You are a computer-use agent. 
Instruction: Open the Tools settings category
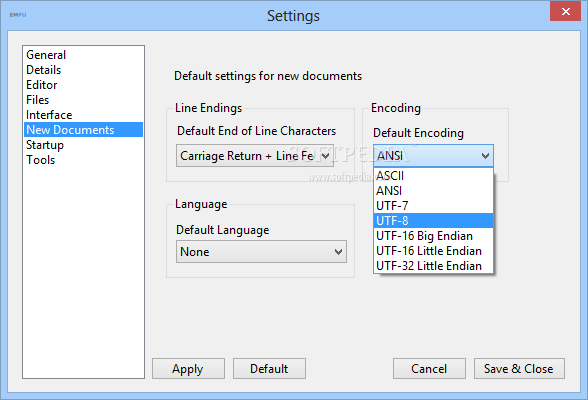(83, 160)
